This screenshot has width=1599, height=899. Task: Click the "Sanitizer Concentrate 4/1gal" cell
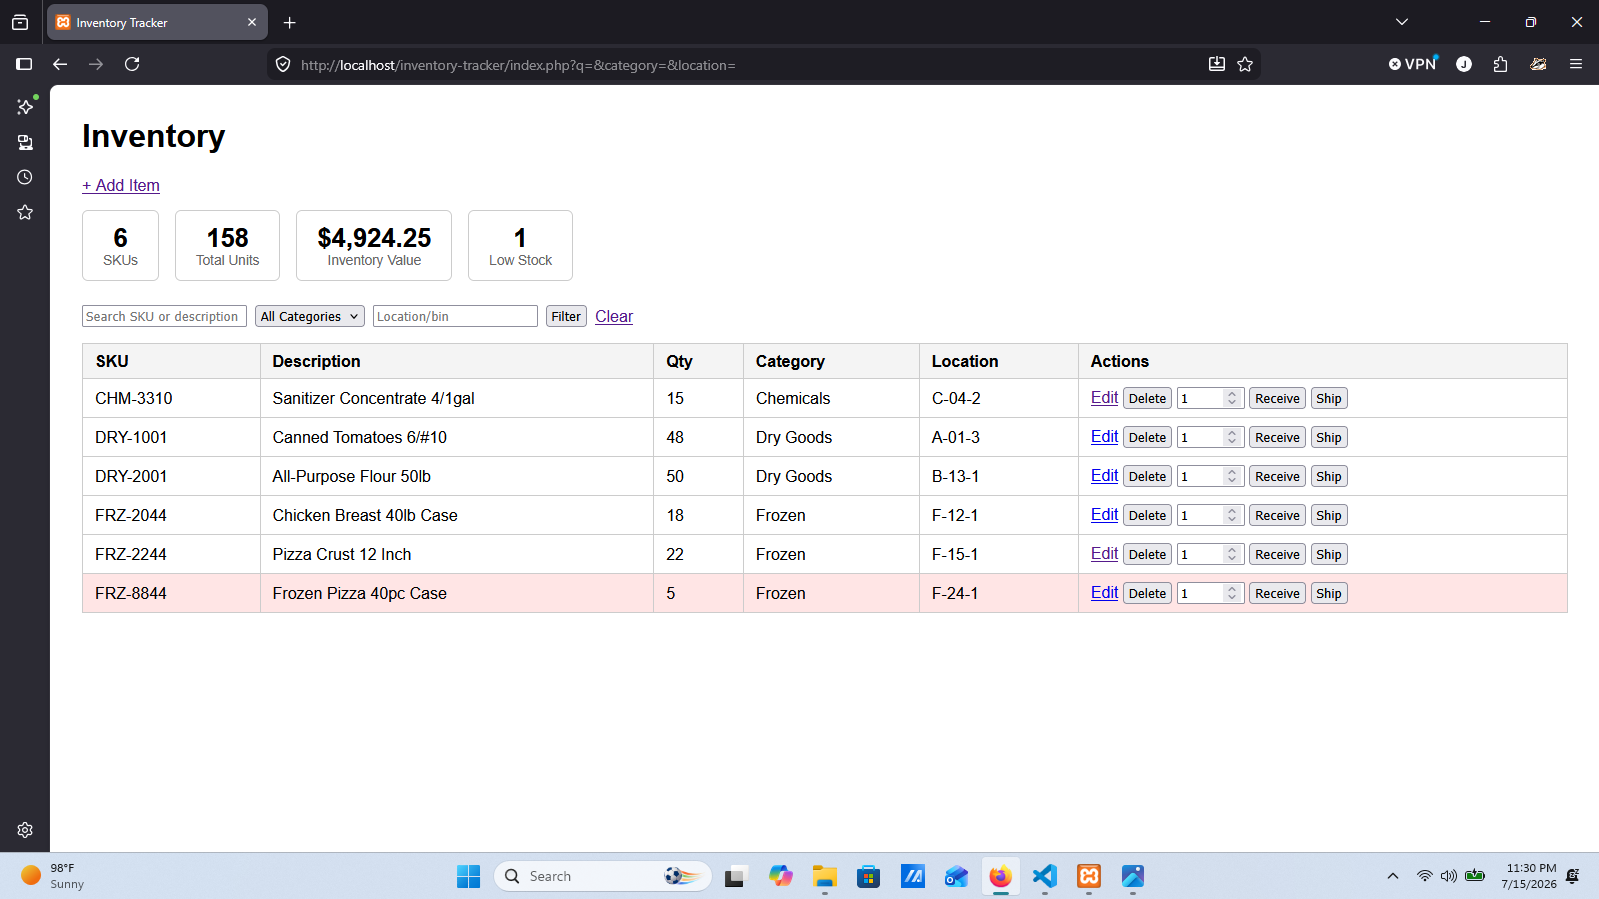456,398
